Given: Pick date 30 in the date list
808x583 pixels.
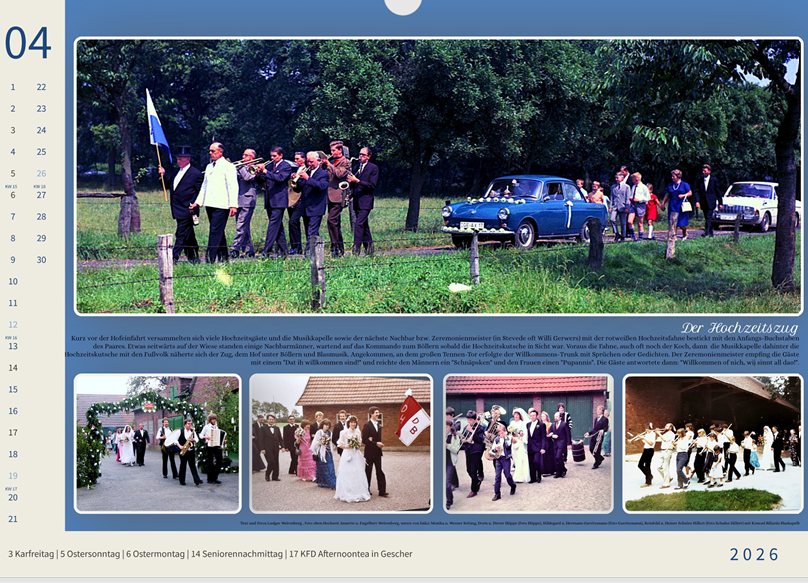Looking at the screenshot, I should pos(41,260).
